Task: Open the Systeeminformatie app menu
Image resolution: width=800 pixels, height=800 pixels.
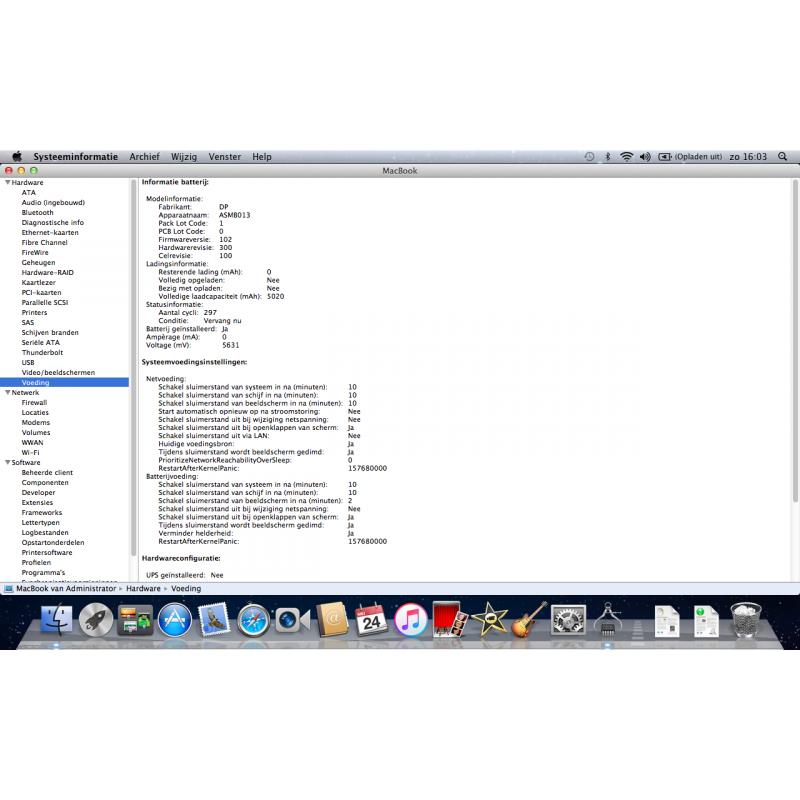Action: (76, 157)
